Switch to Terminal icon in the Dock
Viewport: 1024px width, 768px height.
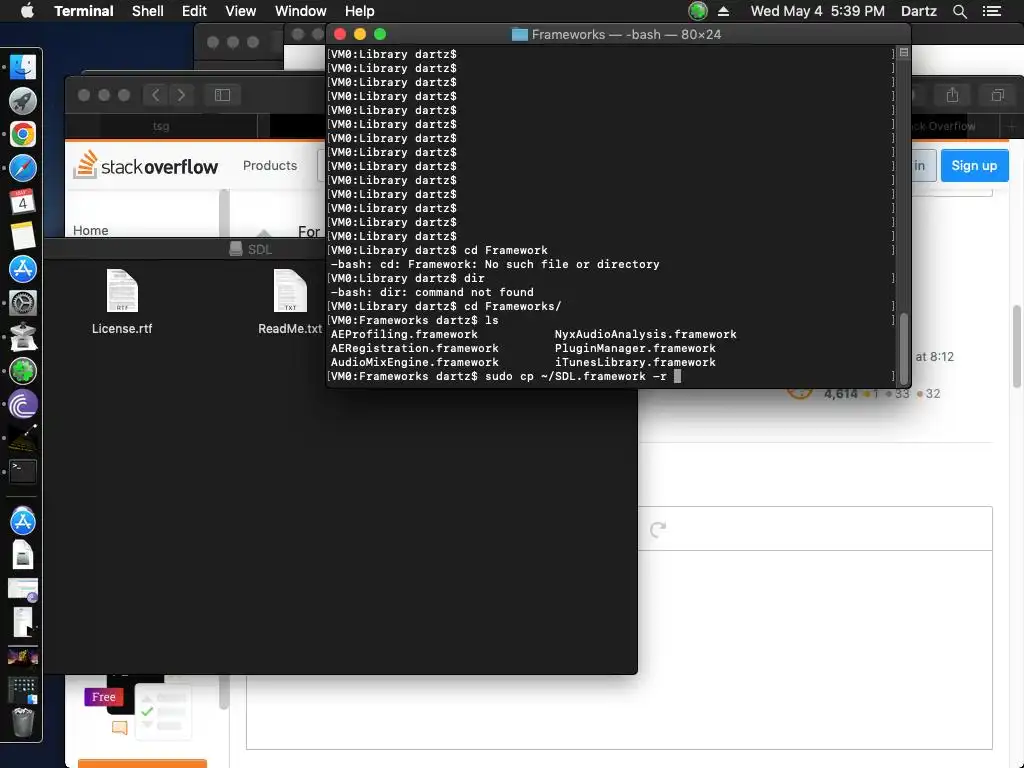coord(23,472)
